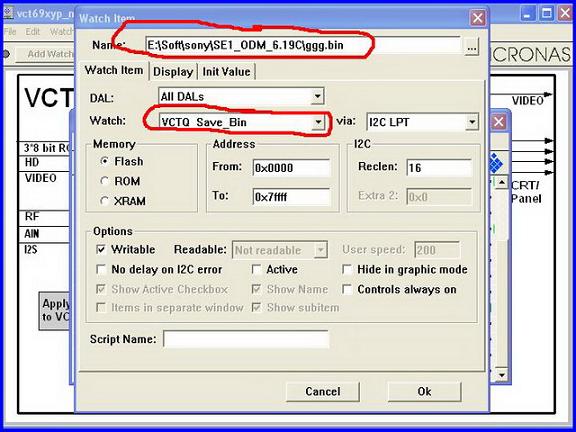Expand the Watch dropdown VCTQ_Save_Bin

[x=318, y=122]
